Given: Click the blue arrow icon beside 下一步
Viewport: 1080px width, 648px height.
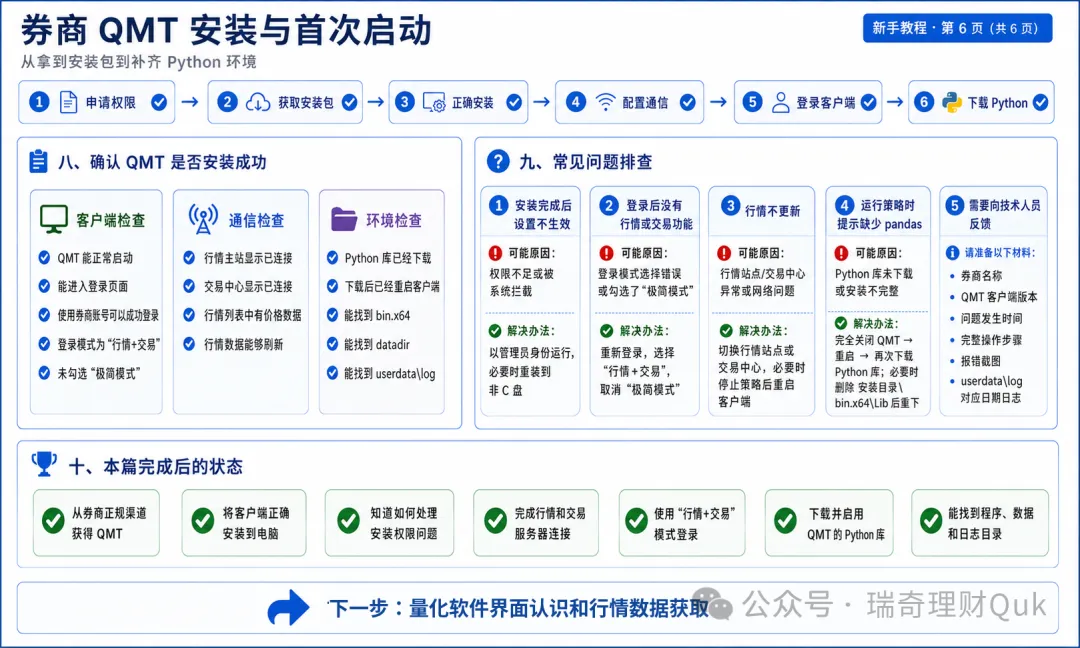Looking at the screenshot, I should pyautogui.click(x=288, y=607).
